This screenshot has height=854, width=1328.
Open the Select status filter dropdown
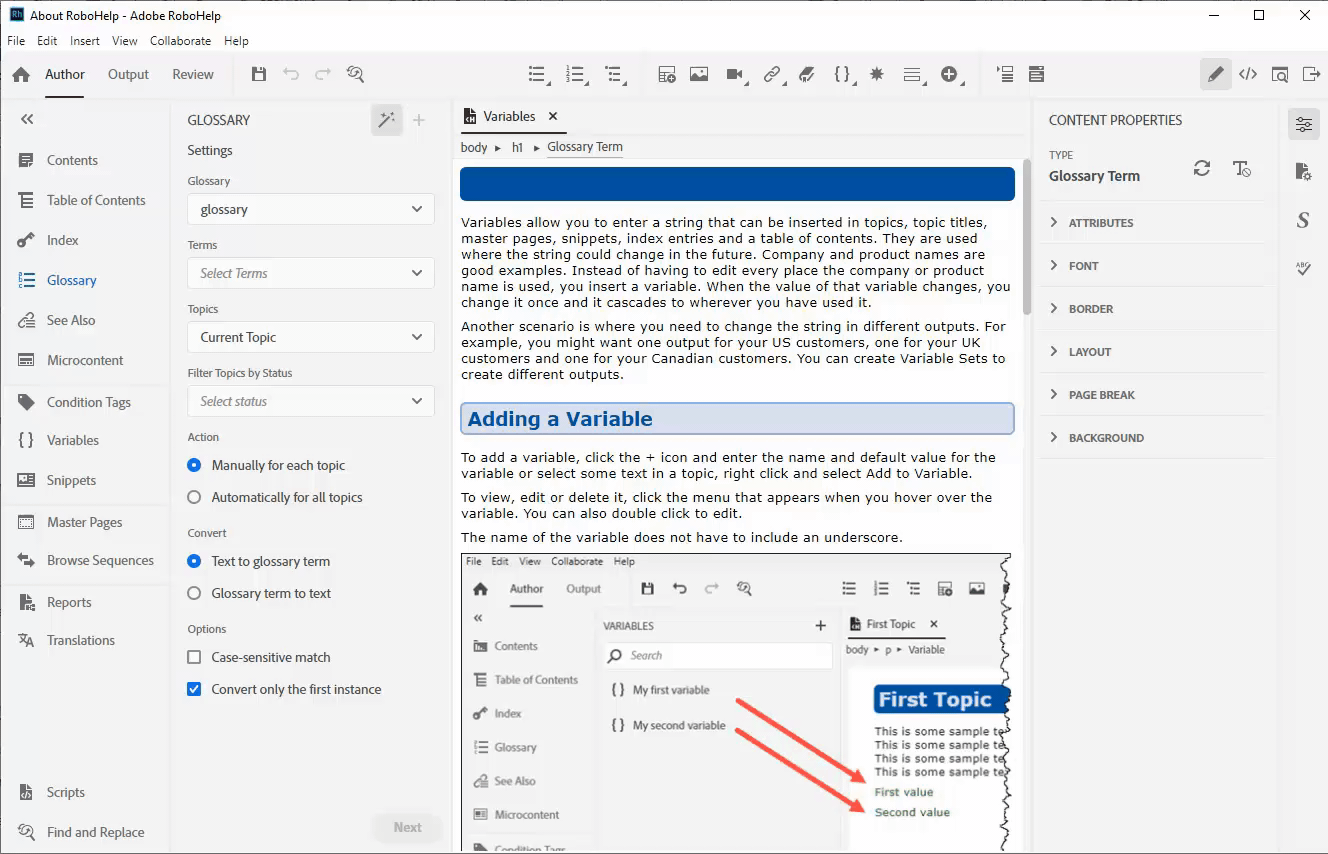tap(311, 401)
